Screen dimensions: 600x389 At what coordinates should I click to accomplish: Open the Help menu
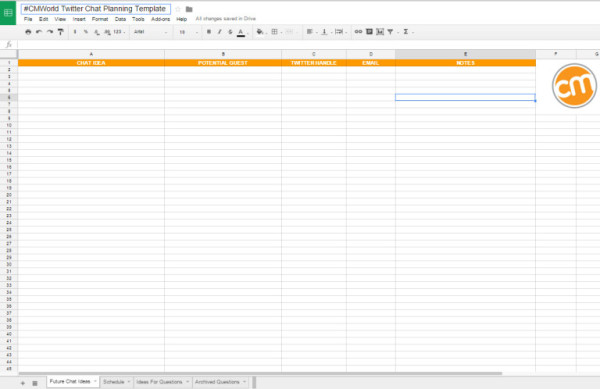181,19
